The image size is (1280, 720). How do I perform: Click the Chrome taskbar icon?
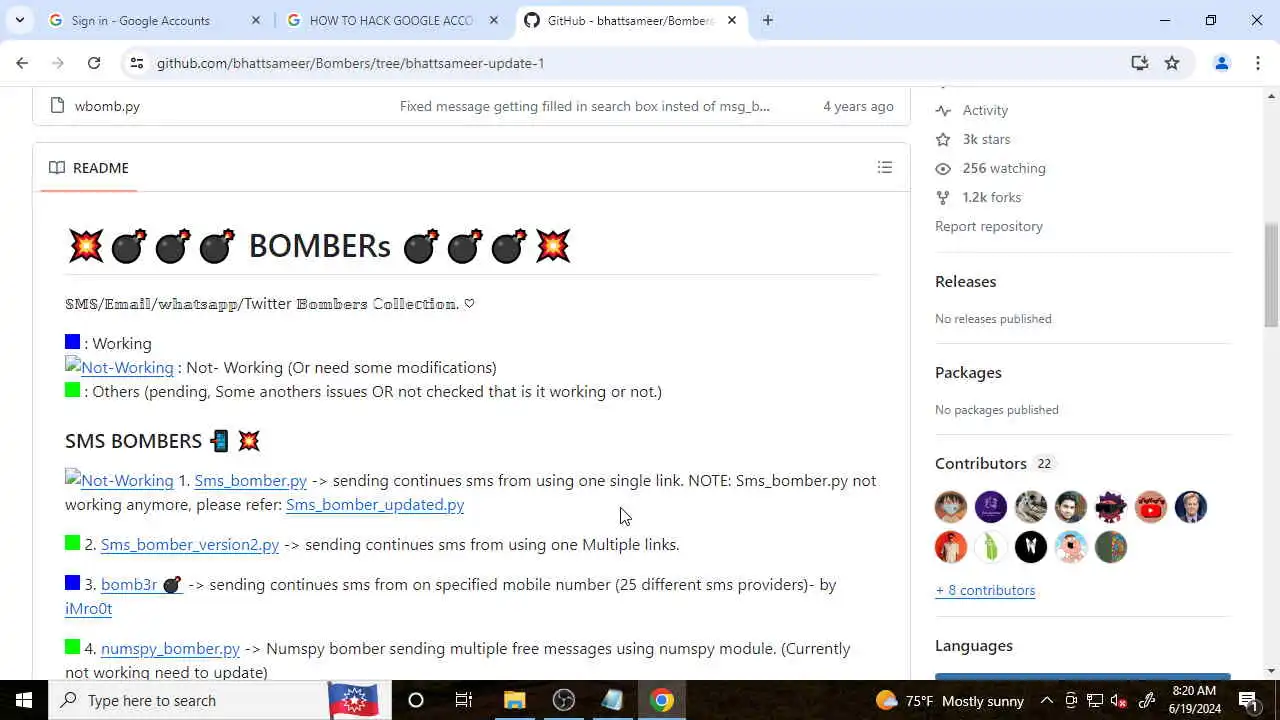[x=662, y=700]
